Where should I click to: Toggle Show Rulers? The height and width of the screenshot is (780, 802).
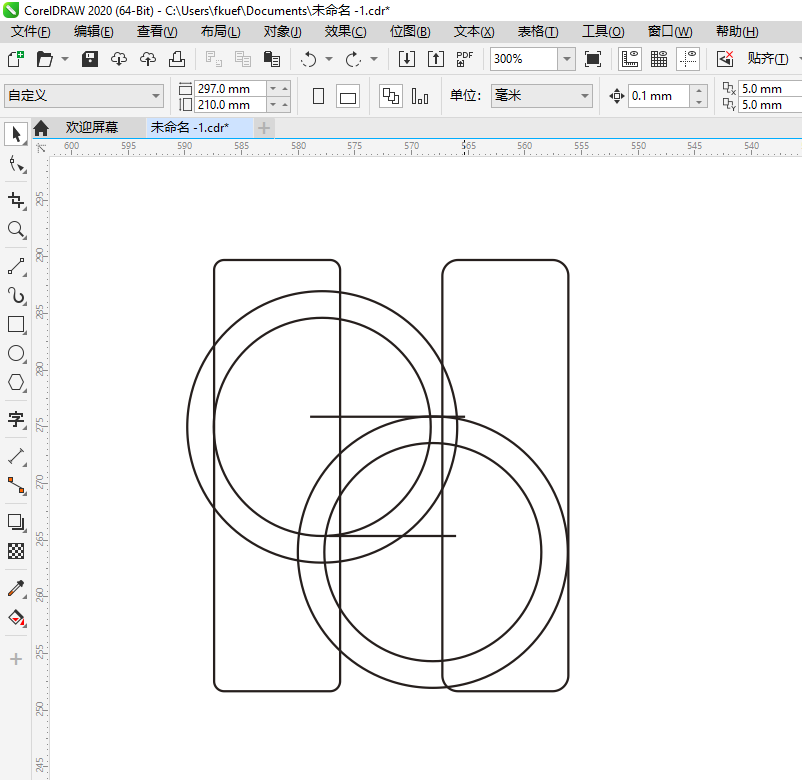pos(630,59)
